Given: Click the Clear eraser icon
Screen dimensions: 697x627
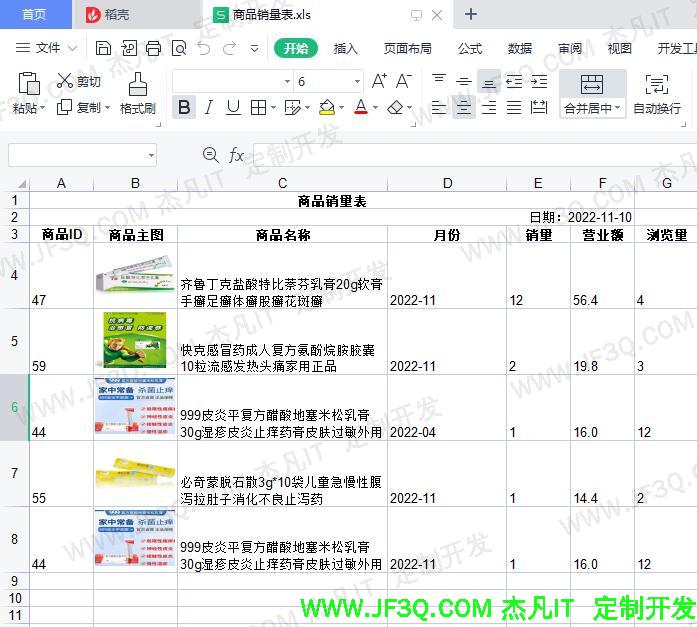Looking at the screenshot, I should coord(395,107).
